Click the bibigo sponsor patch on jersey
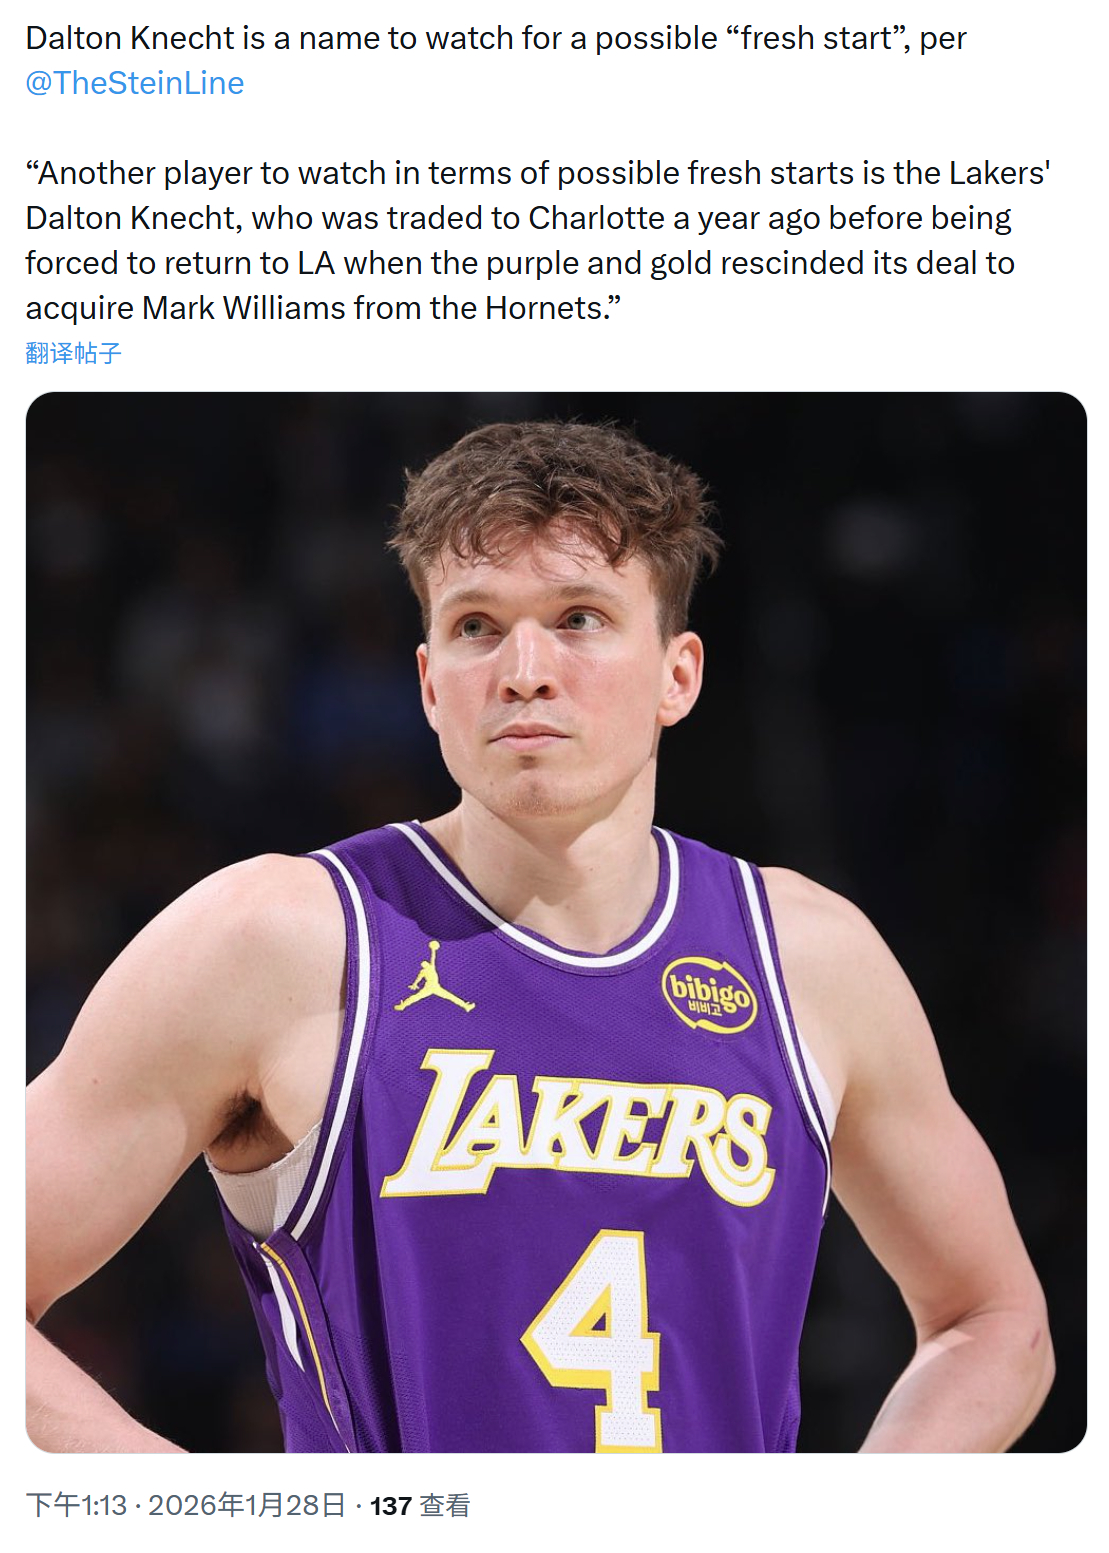The width and height of the screenshot is (1109, 1553). [710, 994]
